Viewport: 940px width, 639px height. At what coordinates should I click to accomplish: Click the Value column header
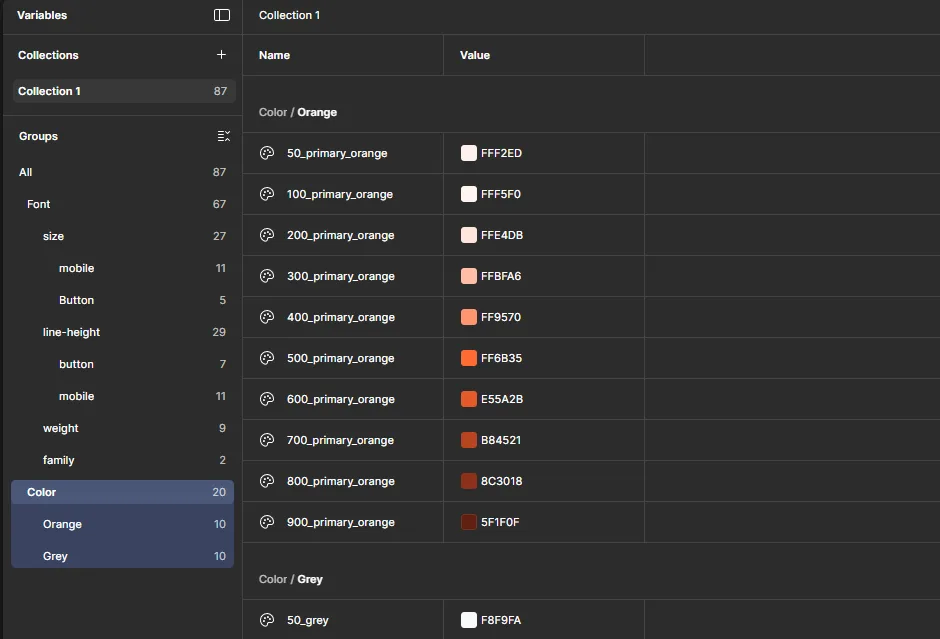474,55
